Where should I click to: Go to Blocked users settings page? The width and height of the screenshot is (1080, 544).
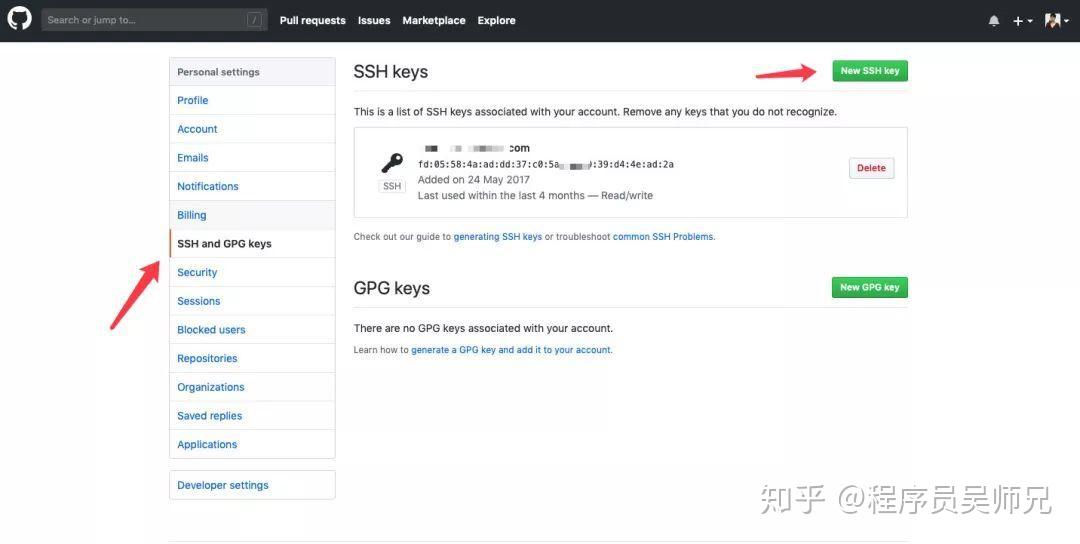click(211, 329)
